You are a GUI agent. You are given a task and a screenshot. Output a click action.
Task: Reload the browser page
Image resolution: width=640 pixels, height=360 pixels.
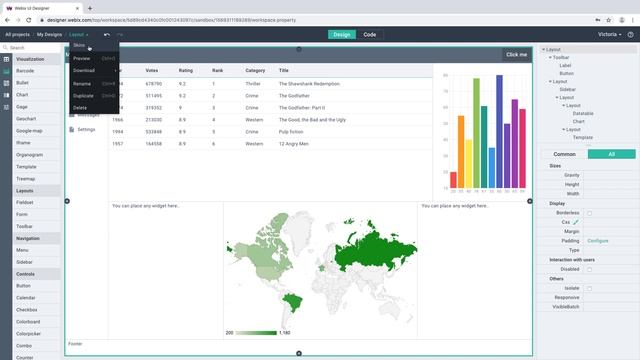29,20
